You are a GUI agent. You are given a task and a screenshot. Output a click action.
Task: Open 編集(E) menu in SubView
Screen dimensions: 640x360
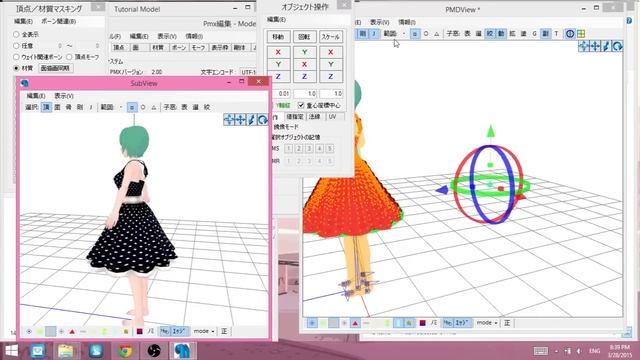[x=36, y=96]
